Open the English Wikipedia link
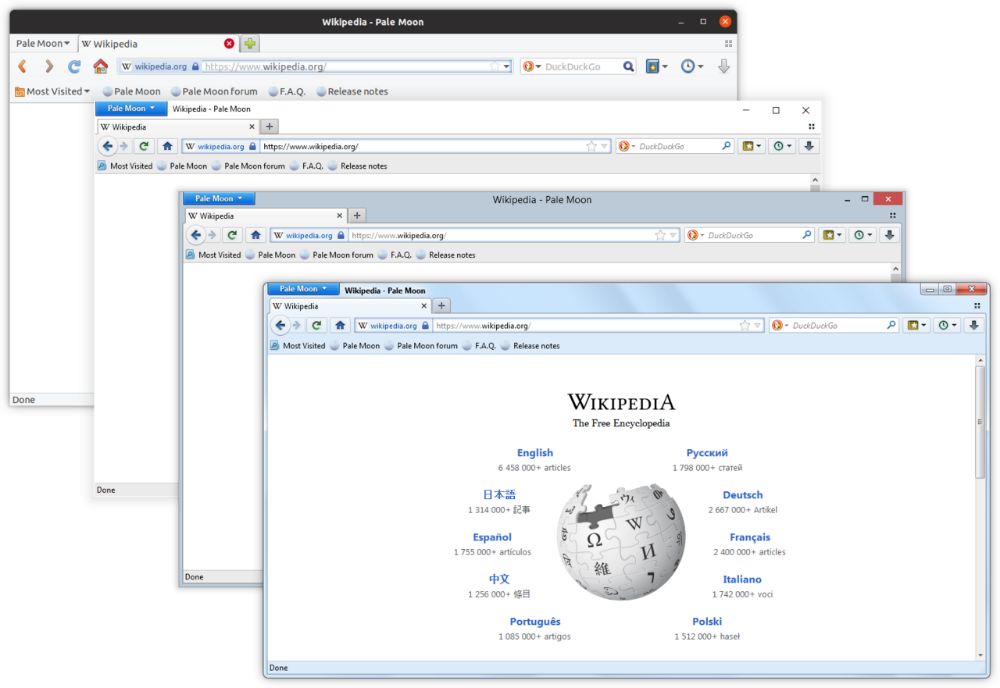This screenshot has height=688, width=1000. coord(534,453)
